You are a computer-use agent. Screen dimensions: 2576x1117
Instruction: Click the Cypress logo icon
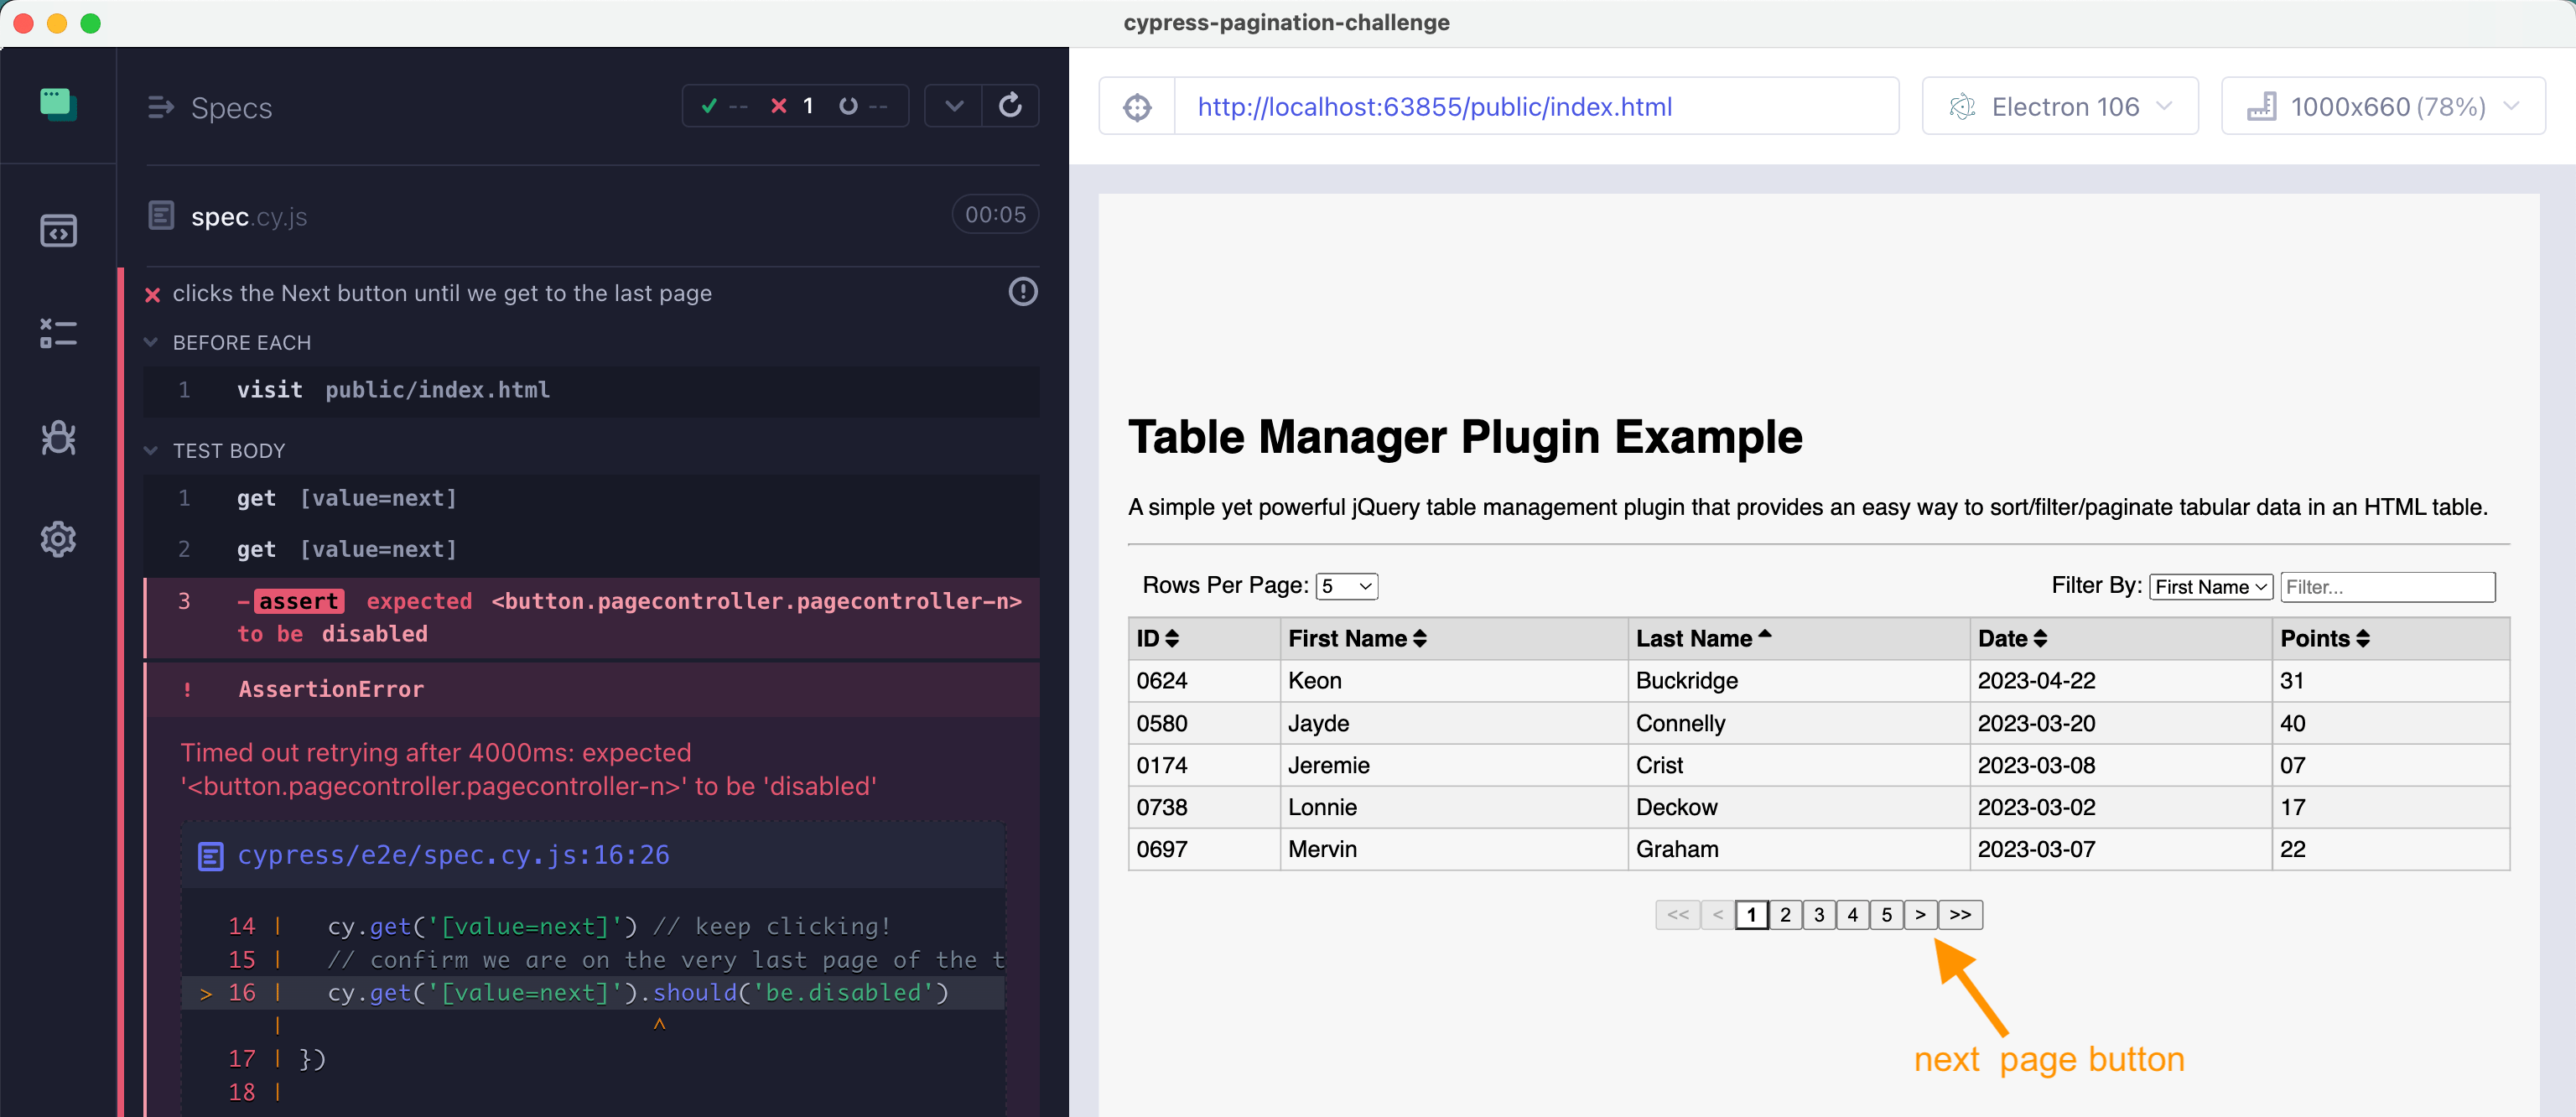point(58,104)
